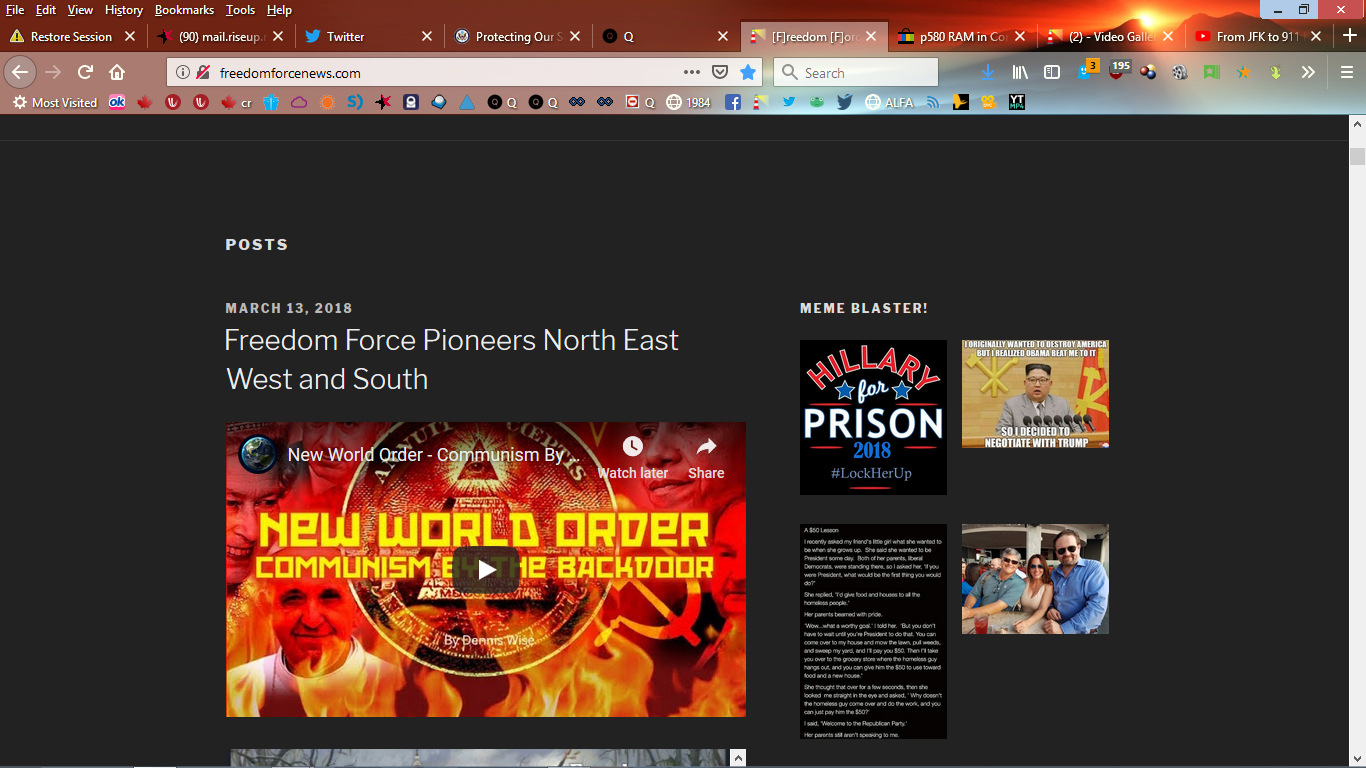Play the New World Order video
Screen dimensions: 1366x768
(x=486, y=569)
